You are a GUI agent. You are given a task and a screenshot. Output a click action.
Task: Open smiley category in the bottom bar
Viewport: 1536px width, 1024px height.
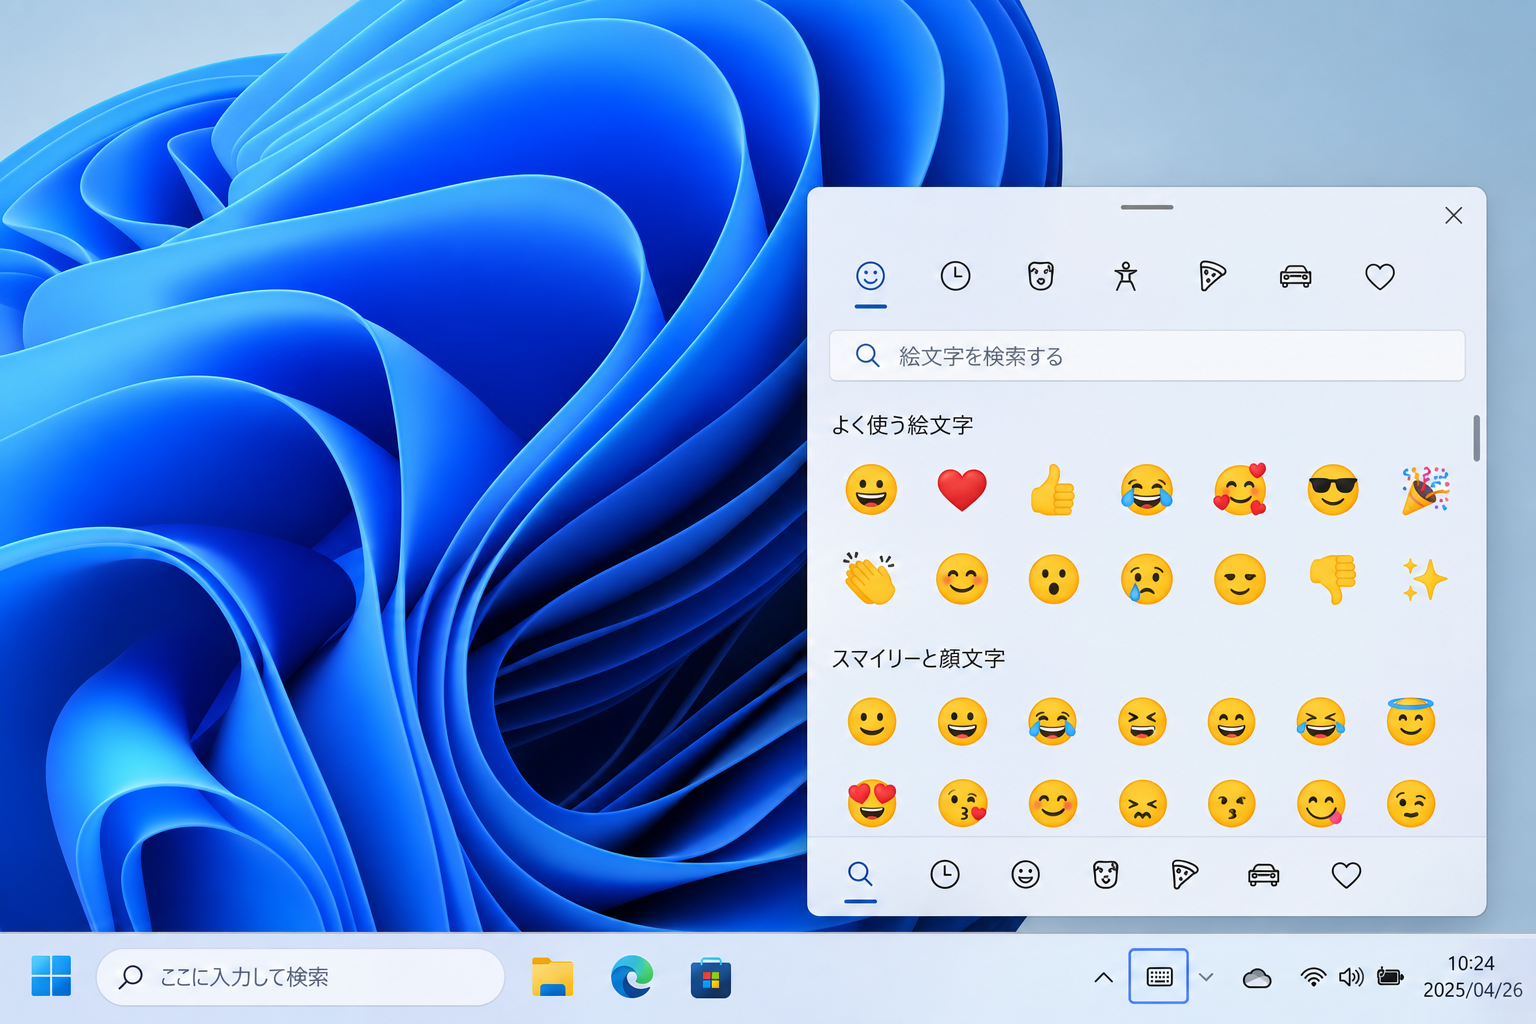[x=1025, y=875]
